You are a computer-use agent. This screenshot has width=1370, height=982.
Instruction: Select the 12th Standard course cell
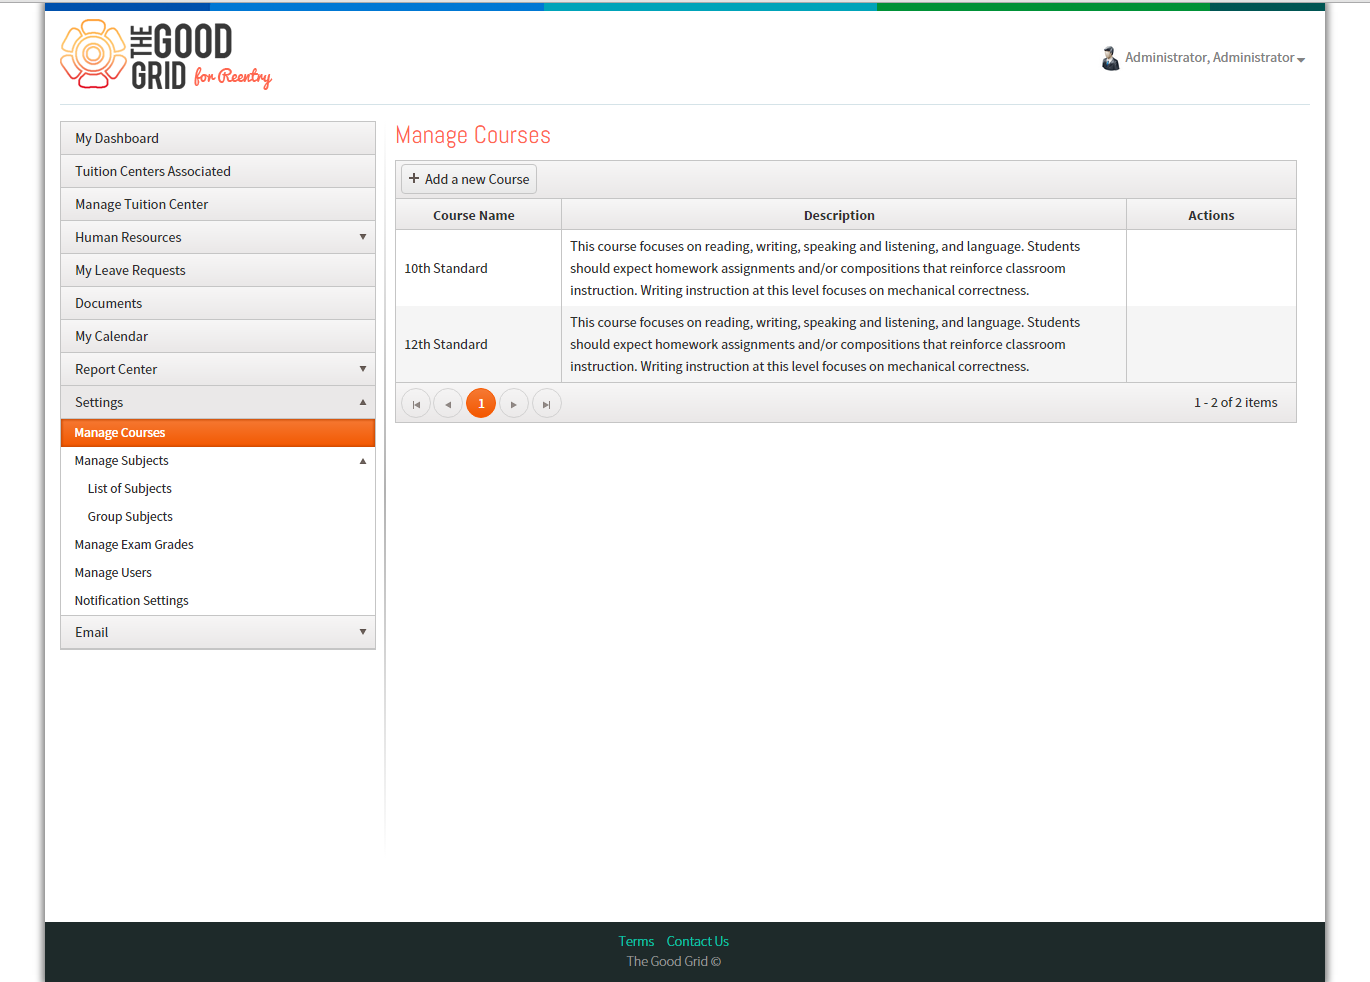(x=479, y=344)
